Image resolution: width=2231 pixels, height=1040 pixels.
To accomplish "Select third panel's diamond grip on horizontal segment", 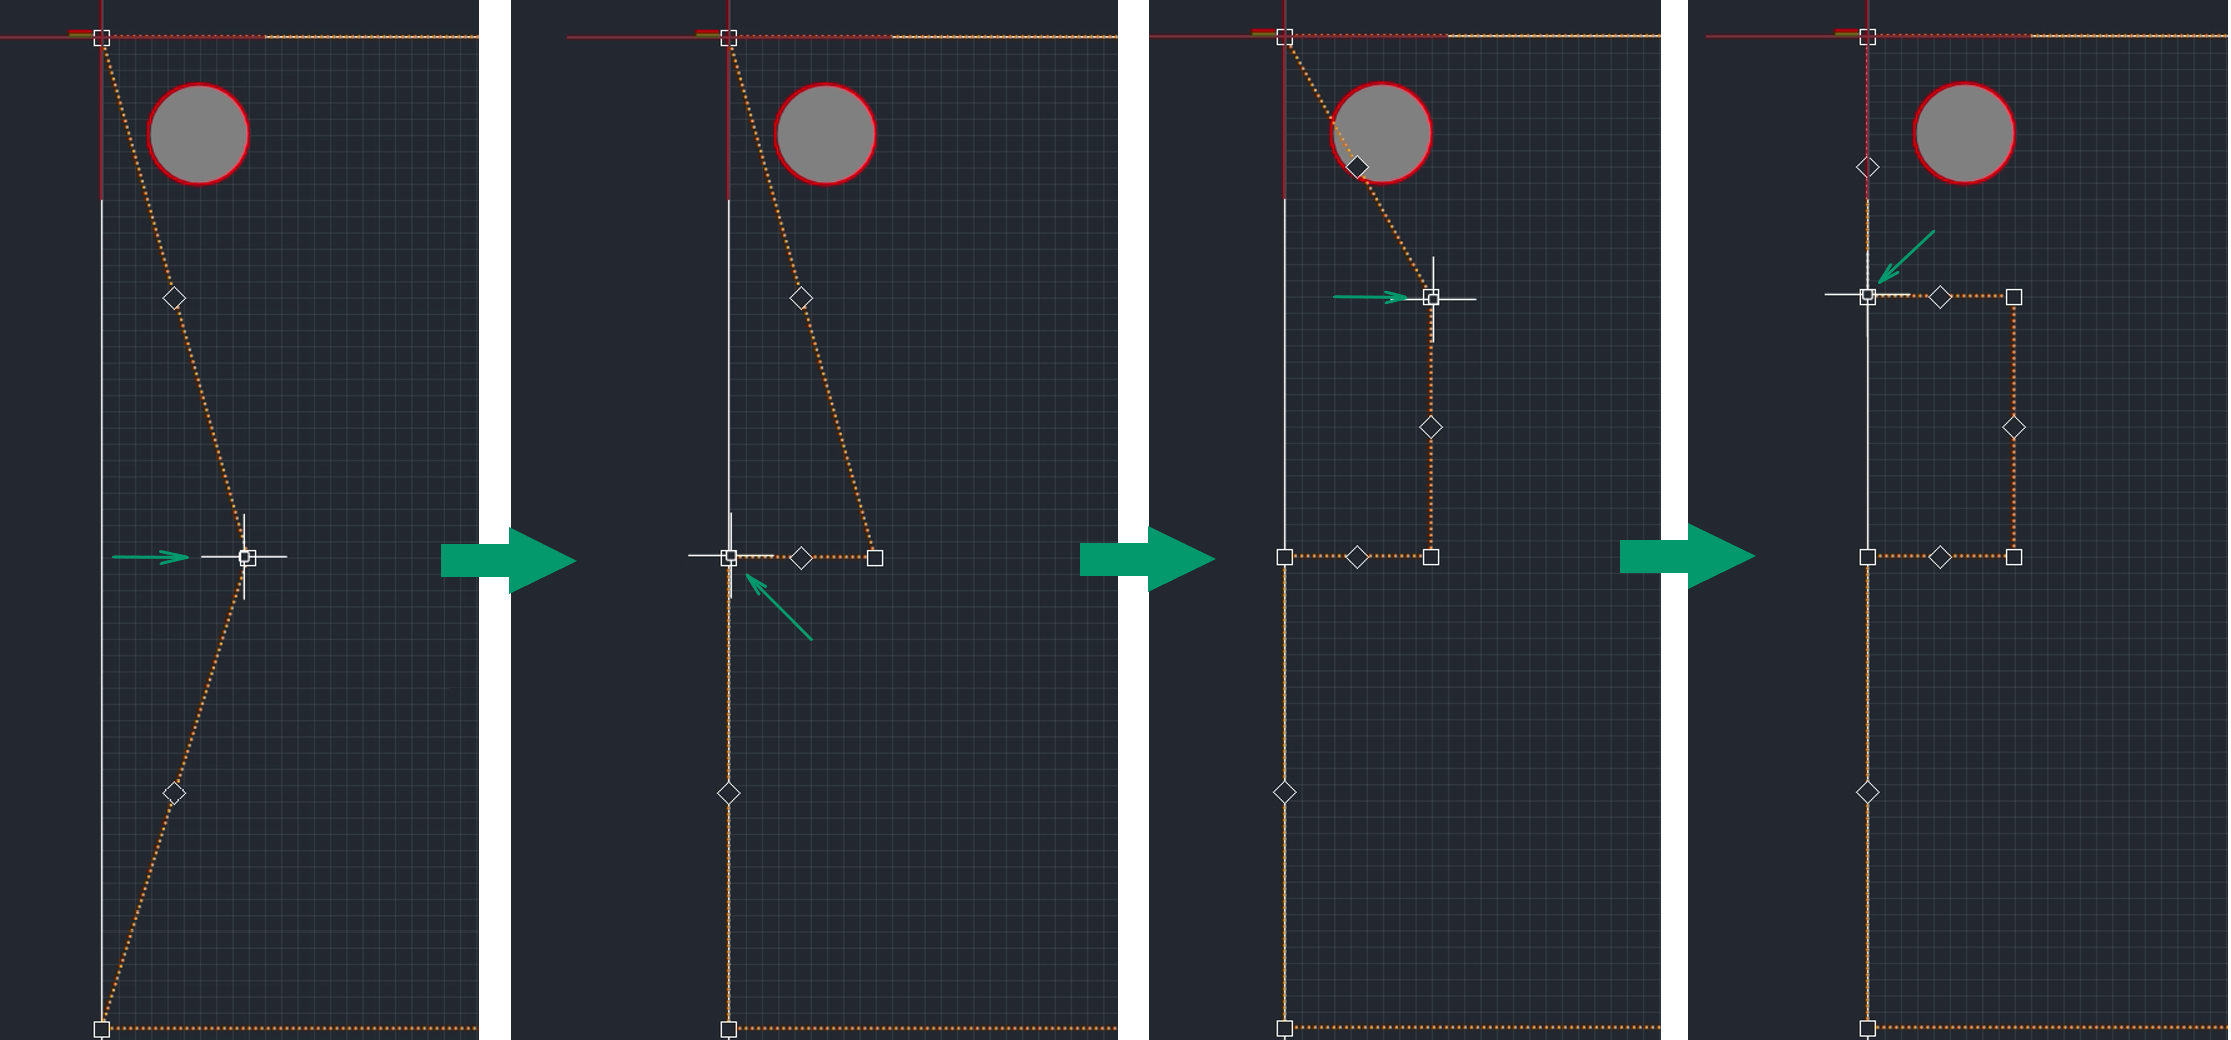I will 1357,557.
